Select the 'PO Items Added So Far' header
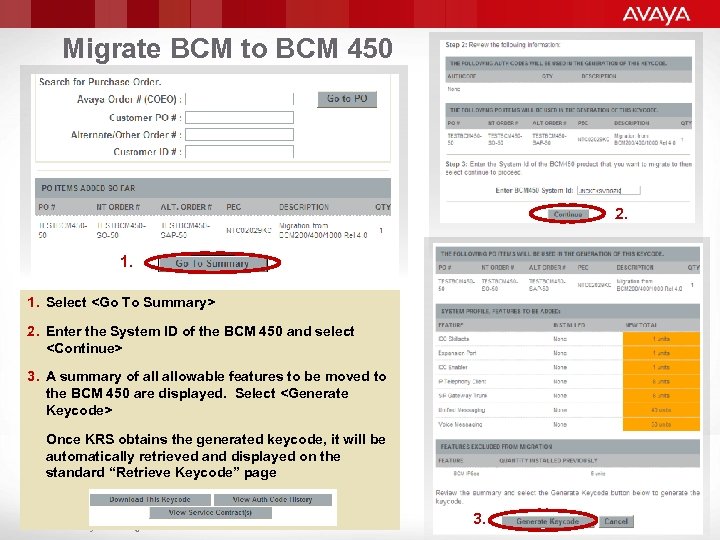720x540 pixels. (x=213, y=188)
